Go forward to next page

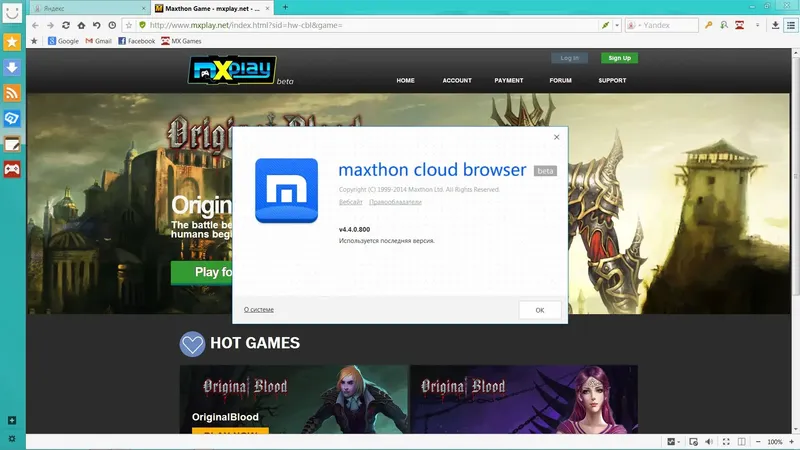click(x=50, y=25)
